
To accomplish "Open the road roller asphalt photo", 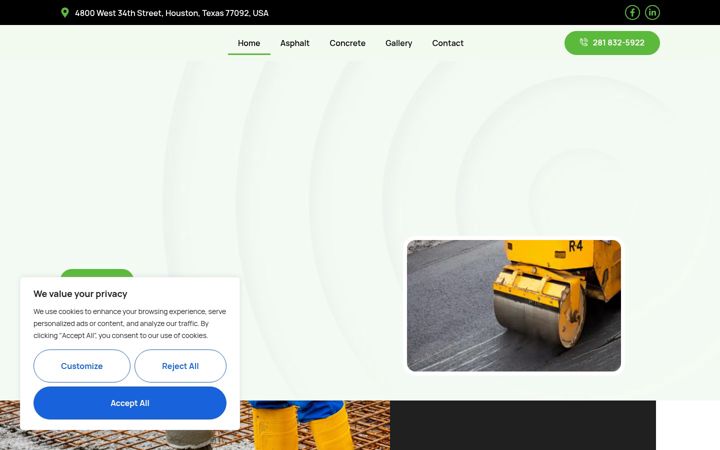I will [x=514, y=305].
